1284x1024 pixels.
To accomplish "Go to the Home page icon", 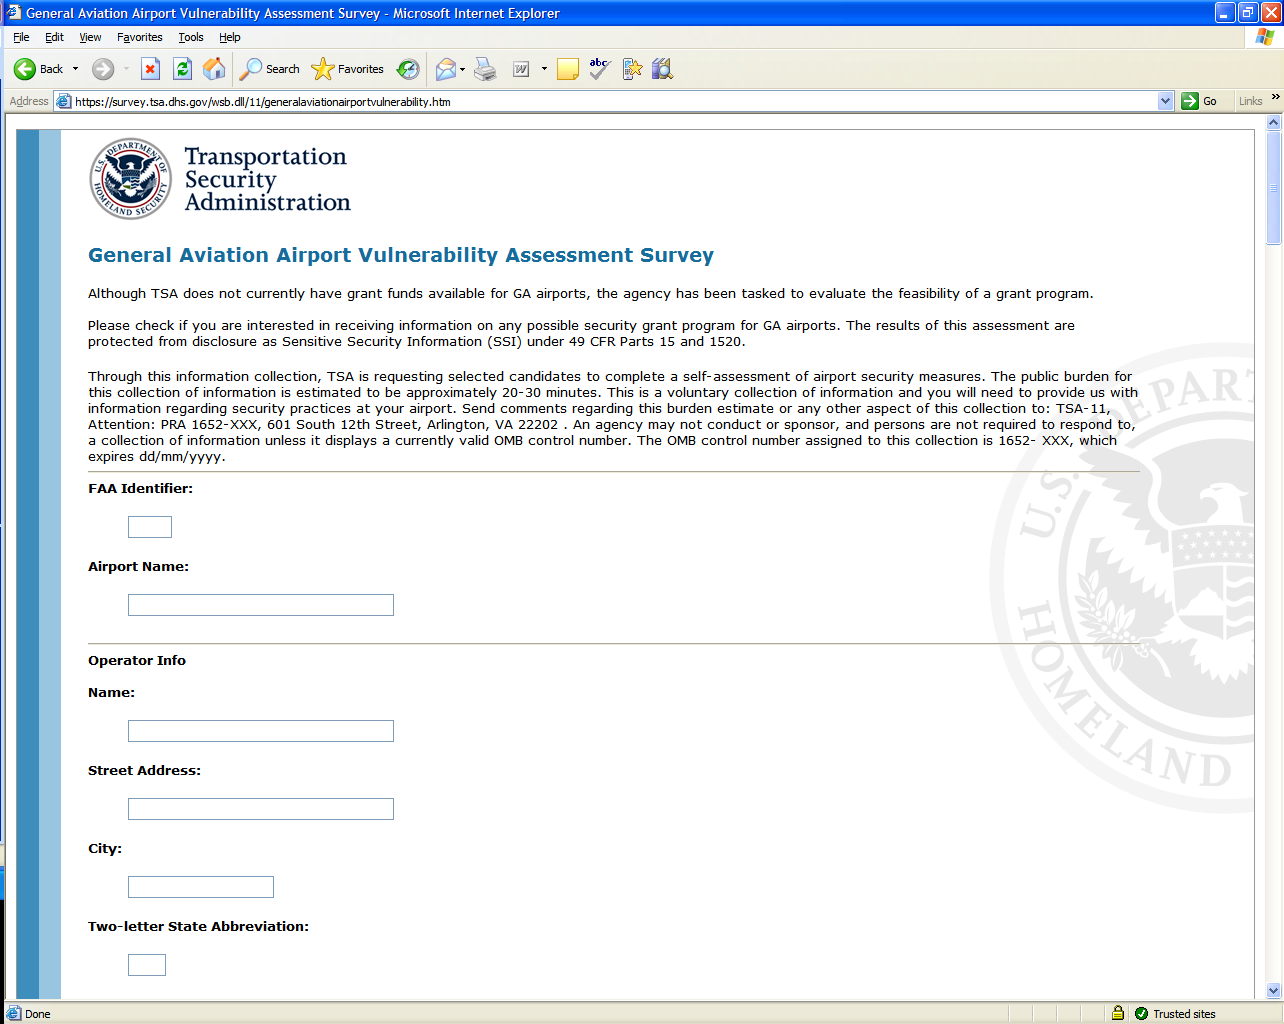I will [x=214, y=69].
